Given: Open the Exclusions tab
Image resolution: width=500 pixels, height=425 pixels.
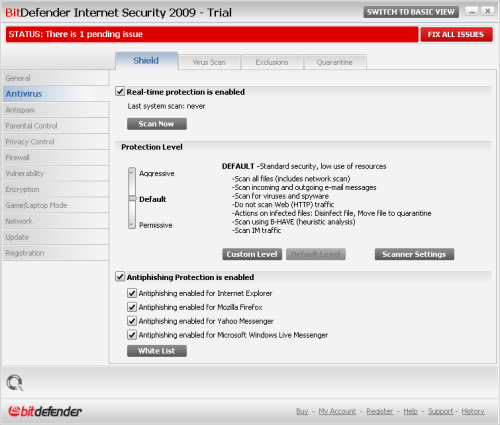Looking at the screenshot, I should pos(272,62).
